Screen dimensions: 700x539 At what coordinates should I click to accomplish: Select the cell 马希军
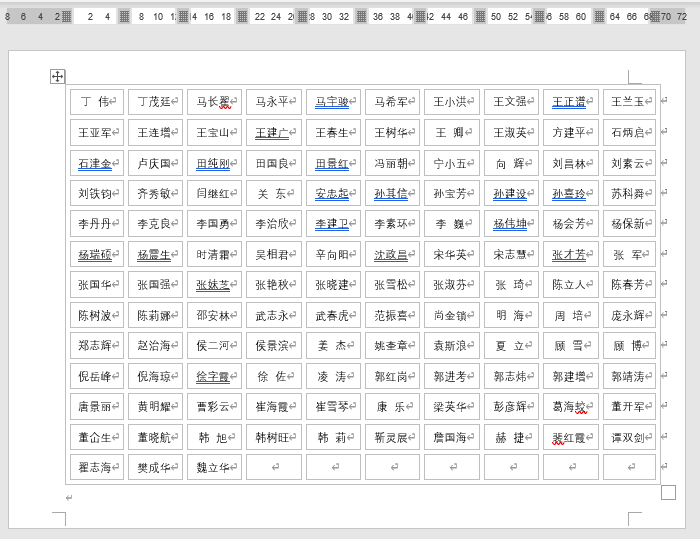392,102
